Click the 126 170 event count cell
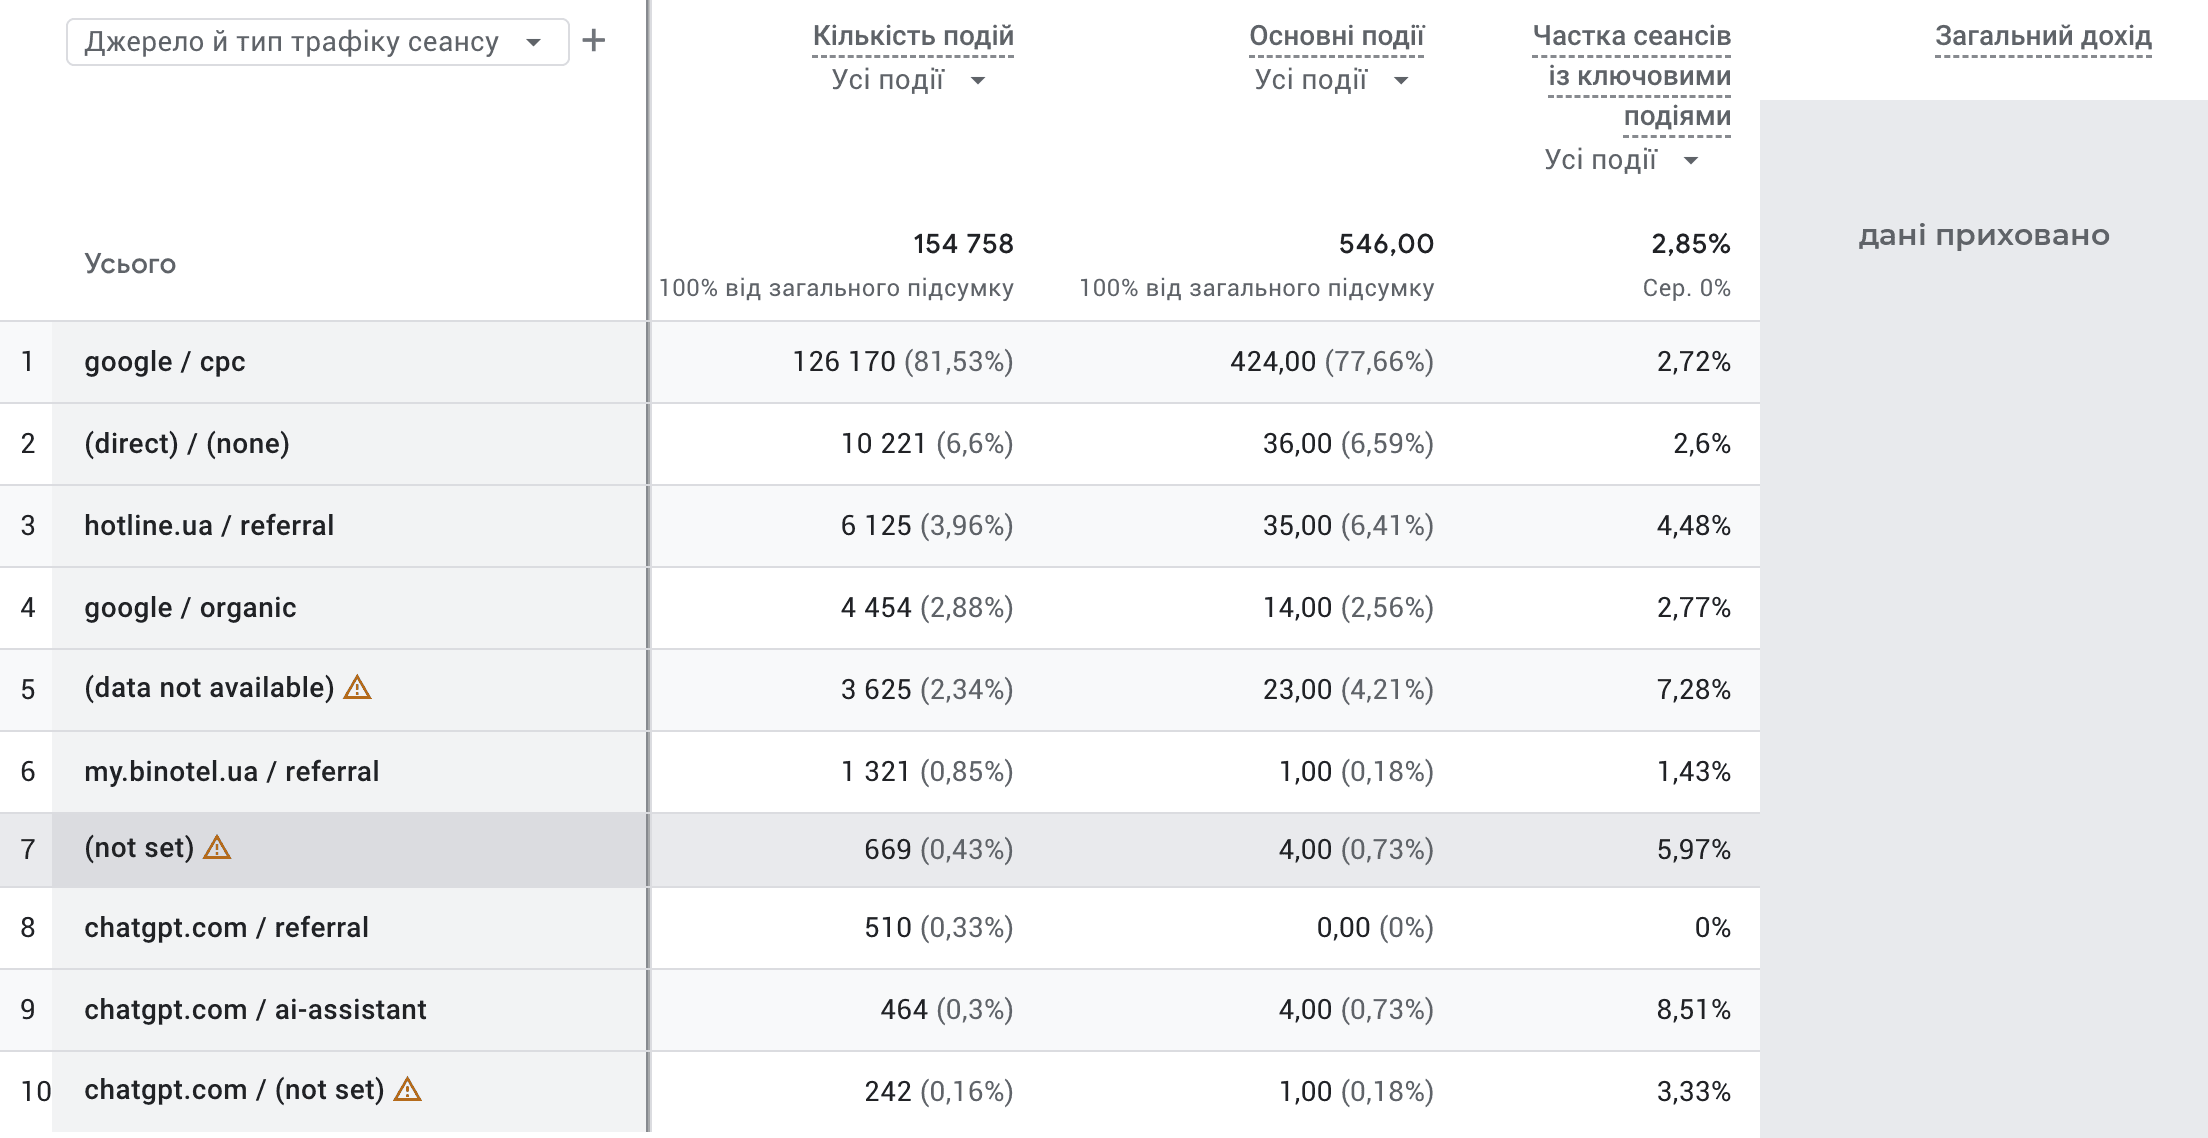This screenshot has width=2208, height=1138. pos(903,362)
